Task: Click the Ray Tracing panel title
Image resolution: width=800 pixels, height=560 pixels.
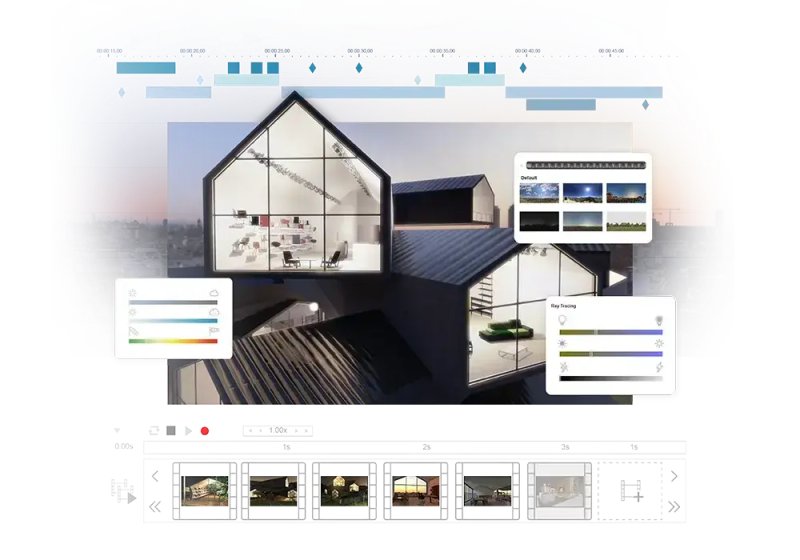Action: pyautogui.click(x=563, y=306)
